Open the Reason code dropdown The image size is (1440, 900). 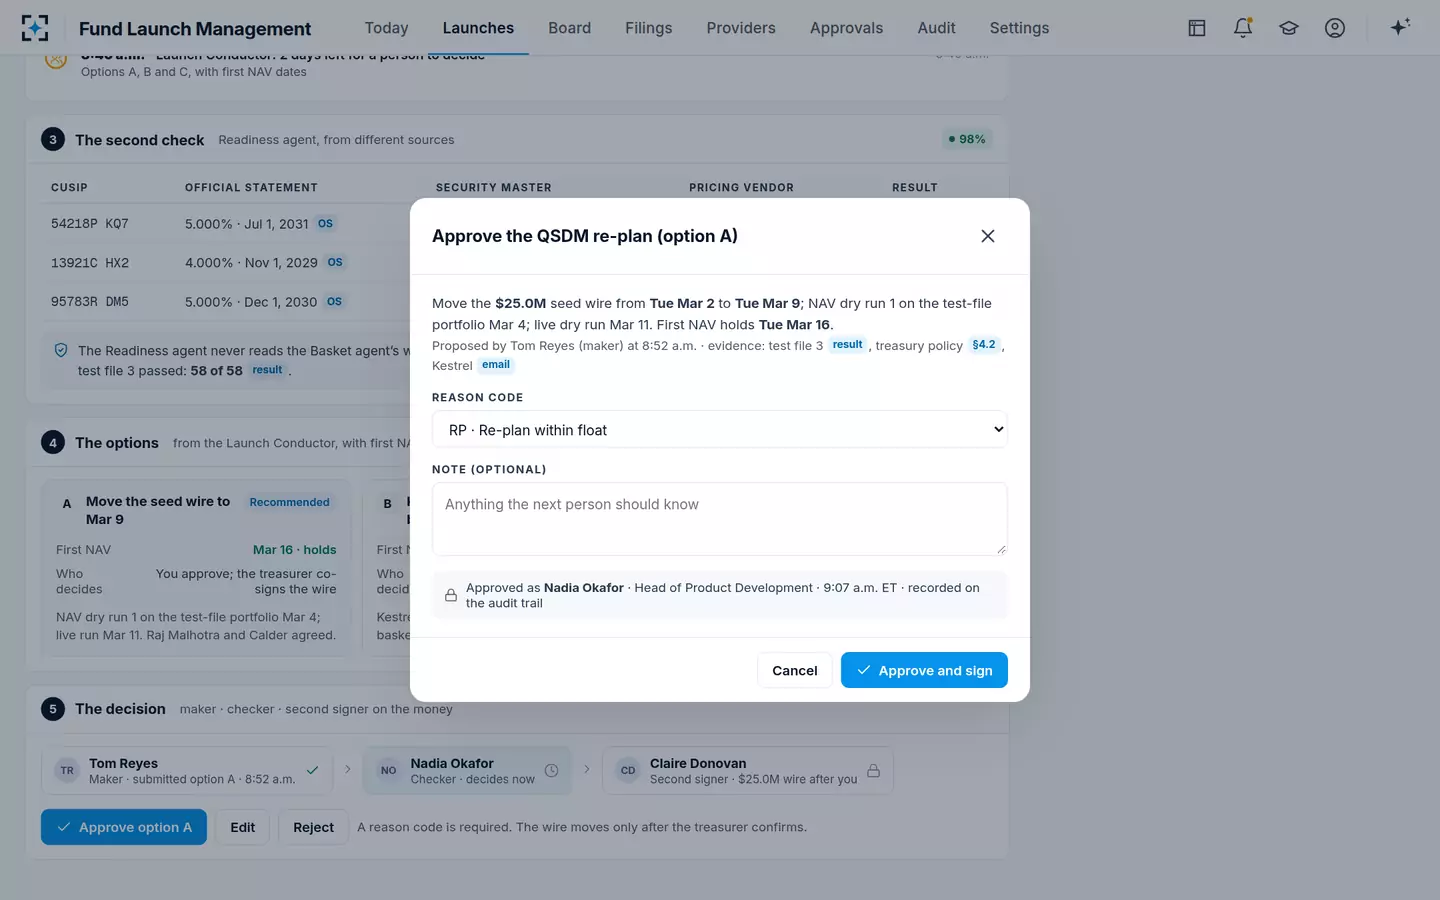720,430
